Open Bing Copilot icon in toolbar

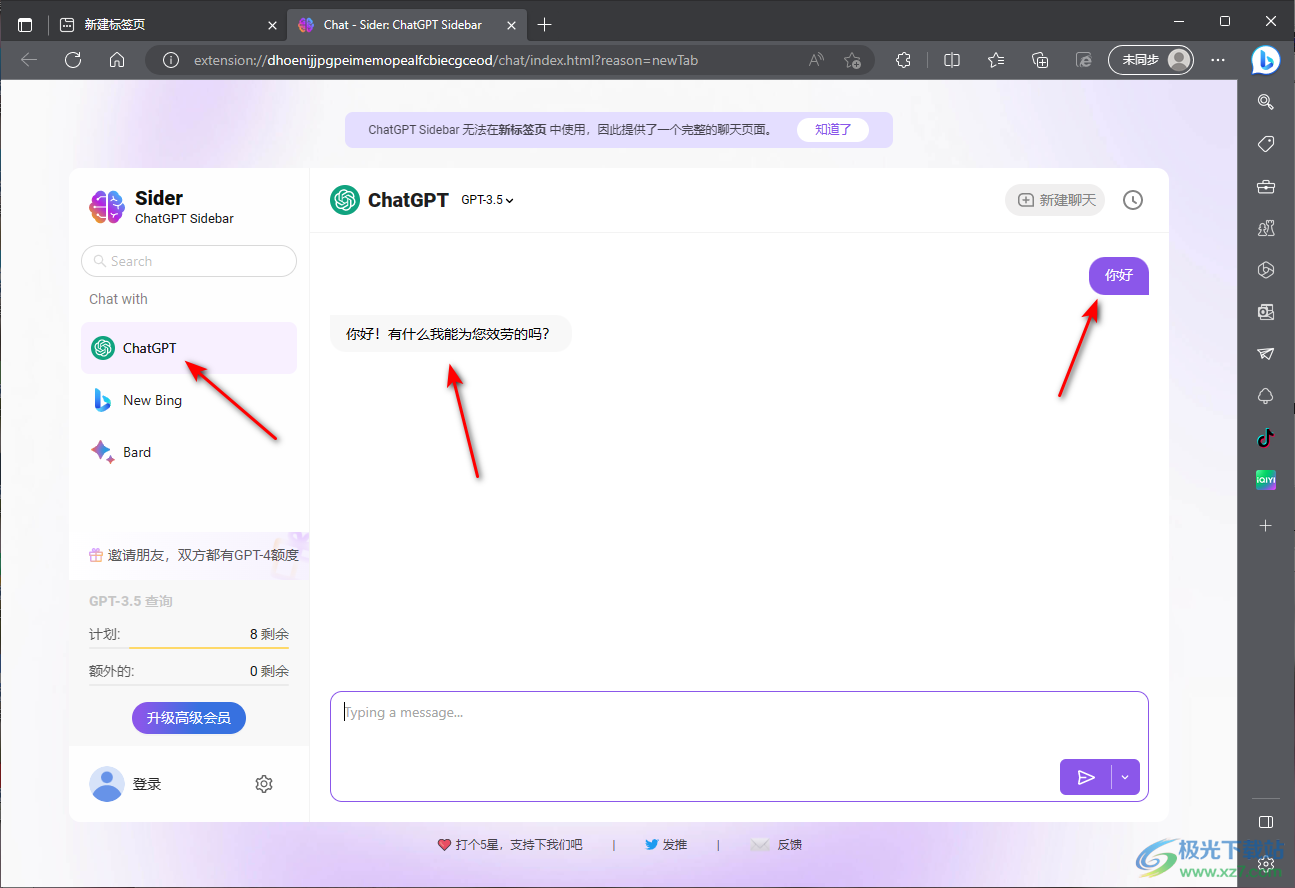(x=1265, y=60)
